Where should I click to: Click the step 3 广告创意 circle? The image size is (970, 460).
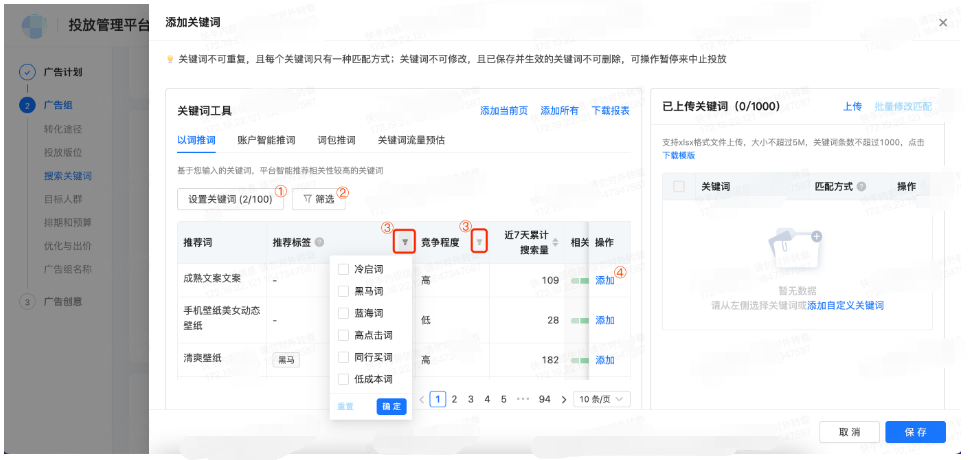click(27, 302)
